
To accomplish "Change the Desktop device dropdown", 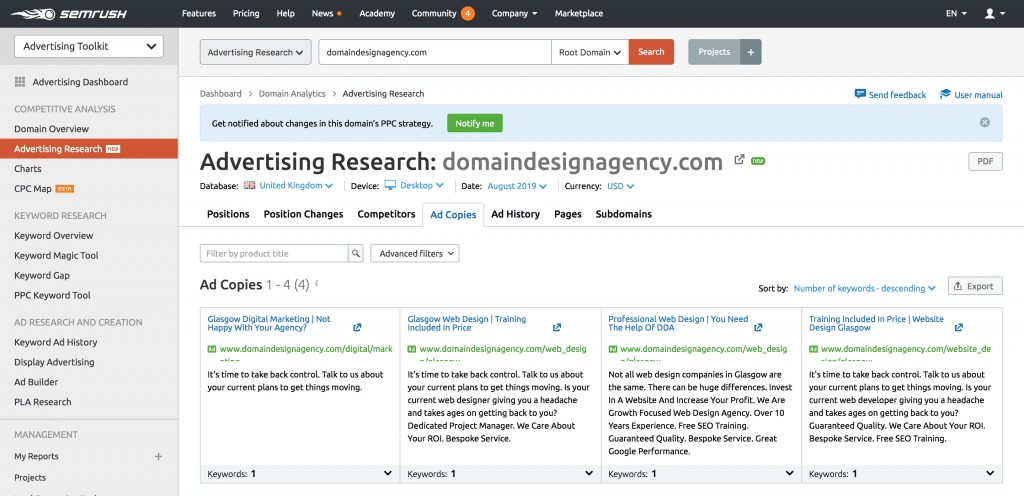I will (x=422, y=185).
